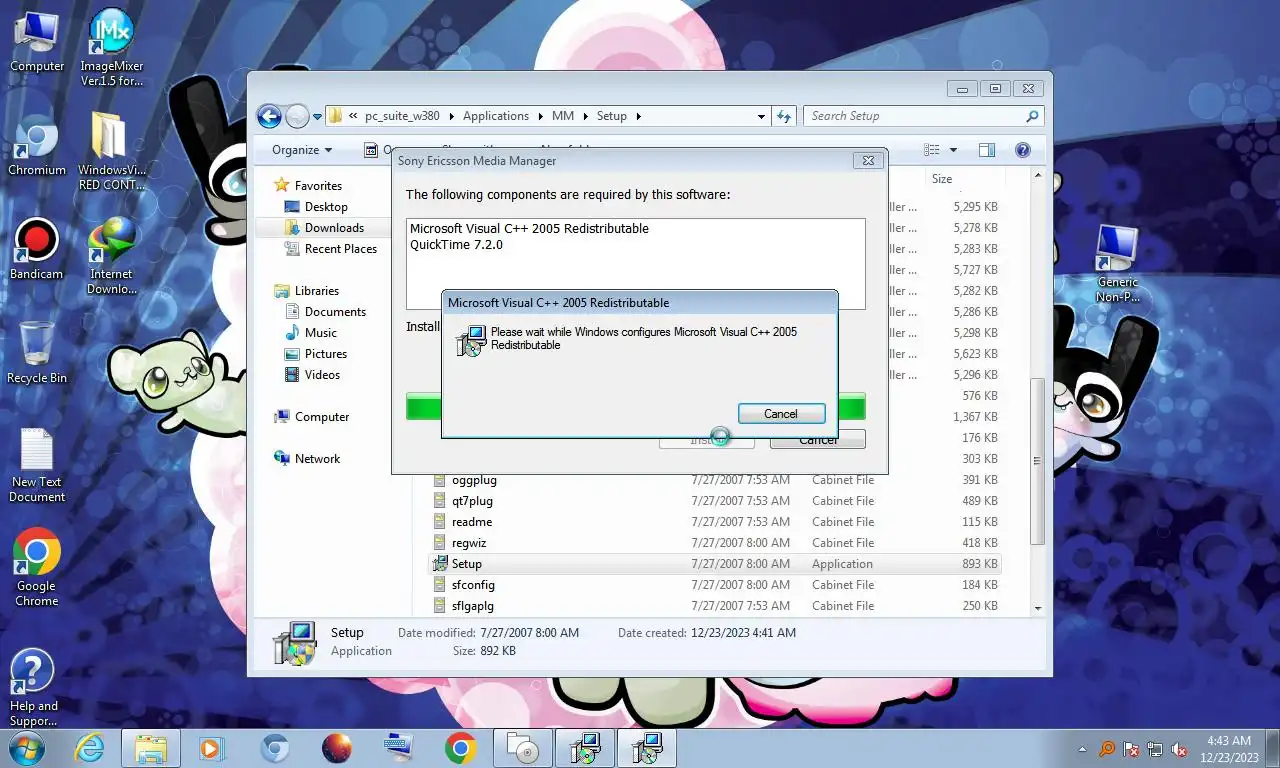Click the orange magnifier tray icon
Viewport: 1280px width, 768px height.
tap(1108, 749)
